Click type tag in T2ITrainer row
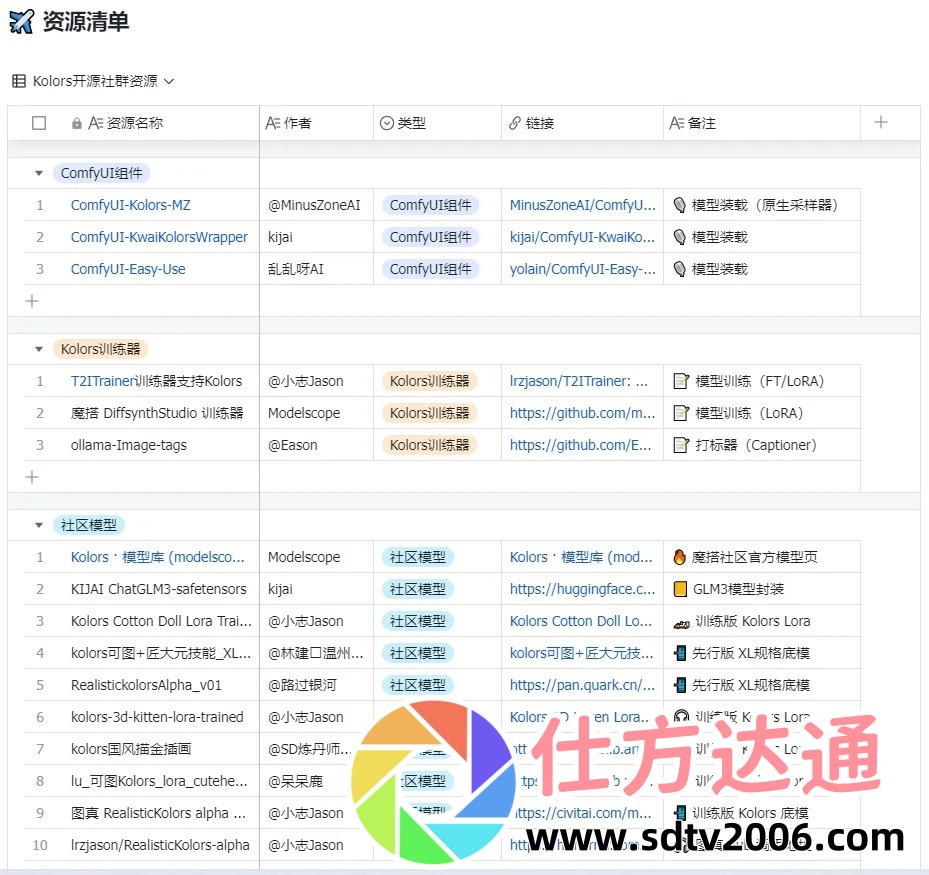The height and width of the screenshot is (875, 929). 429,381
